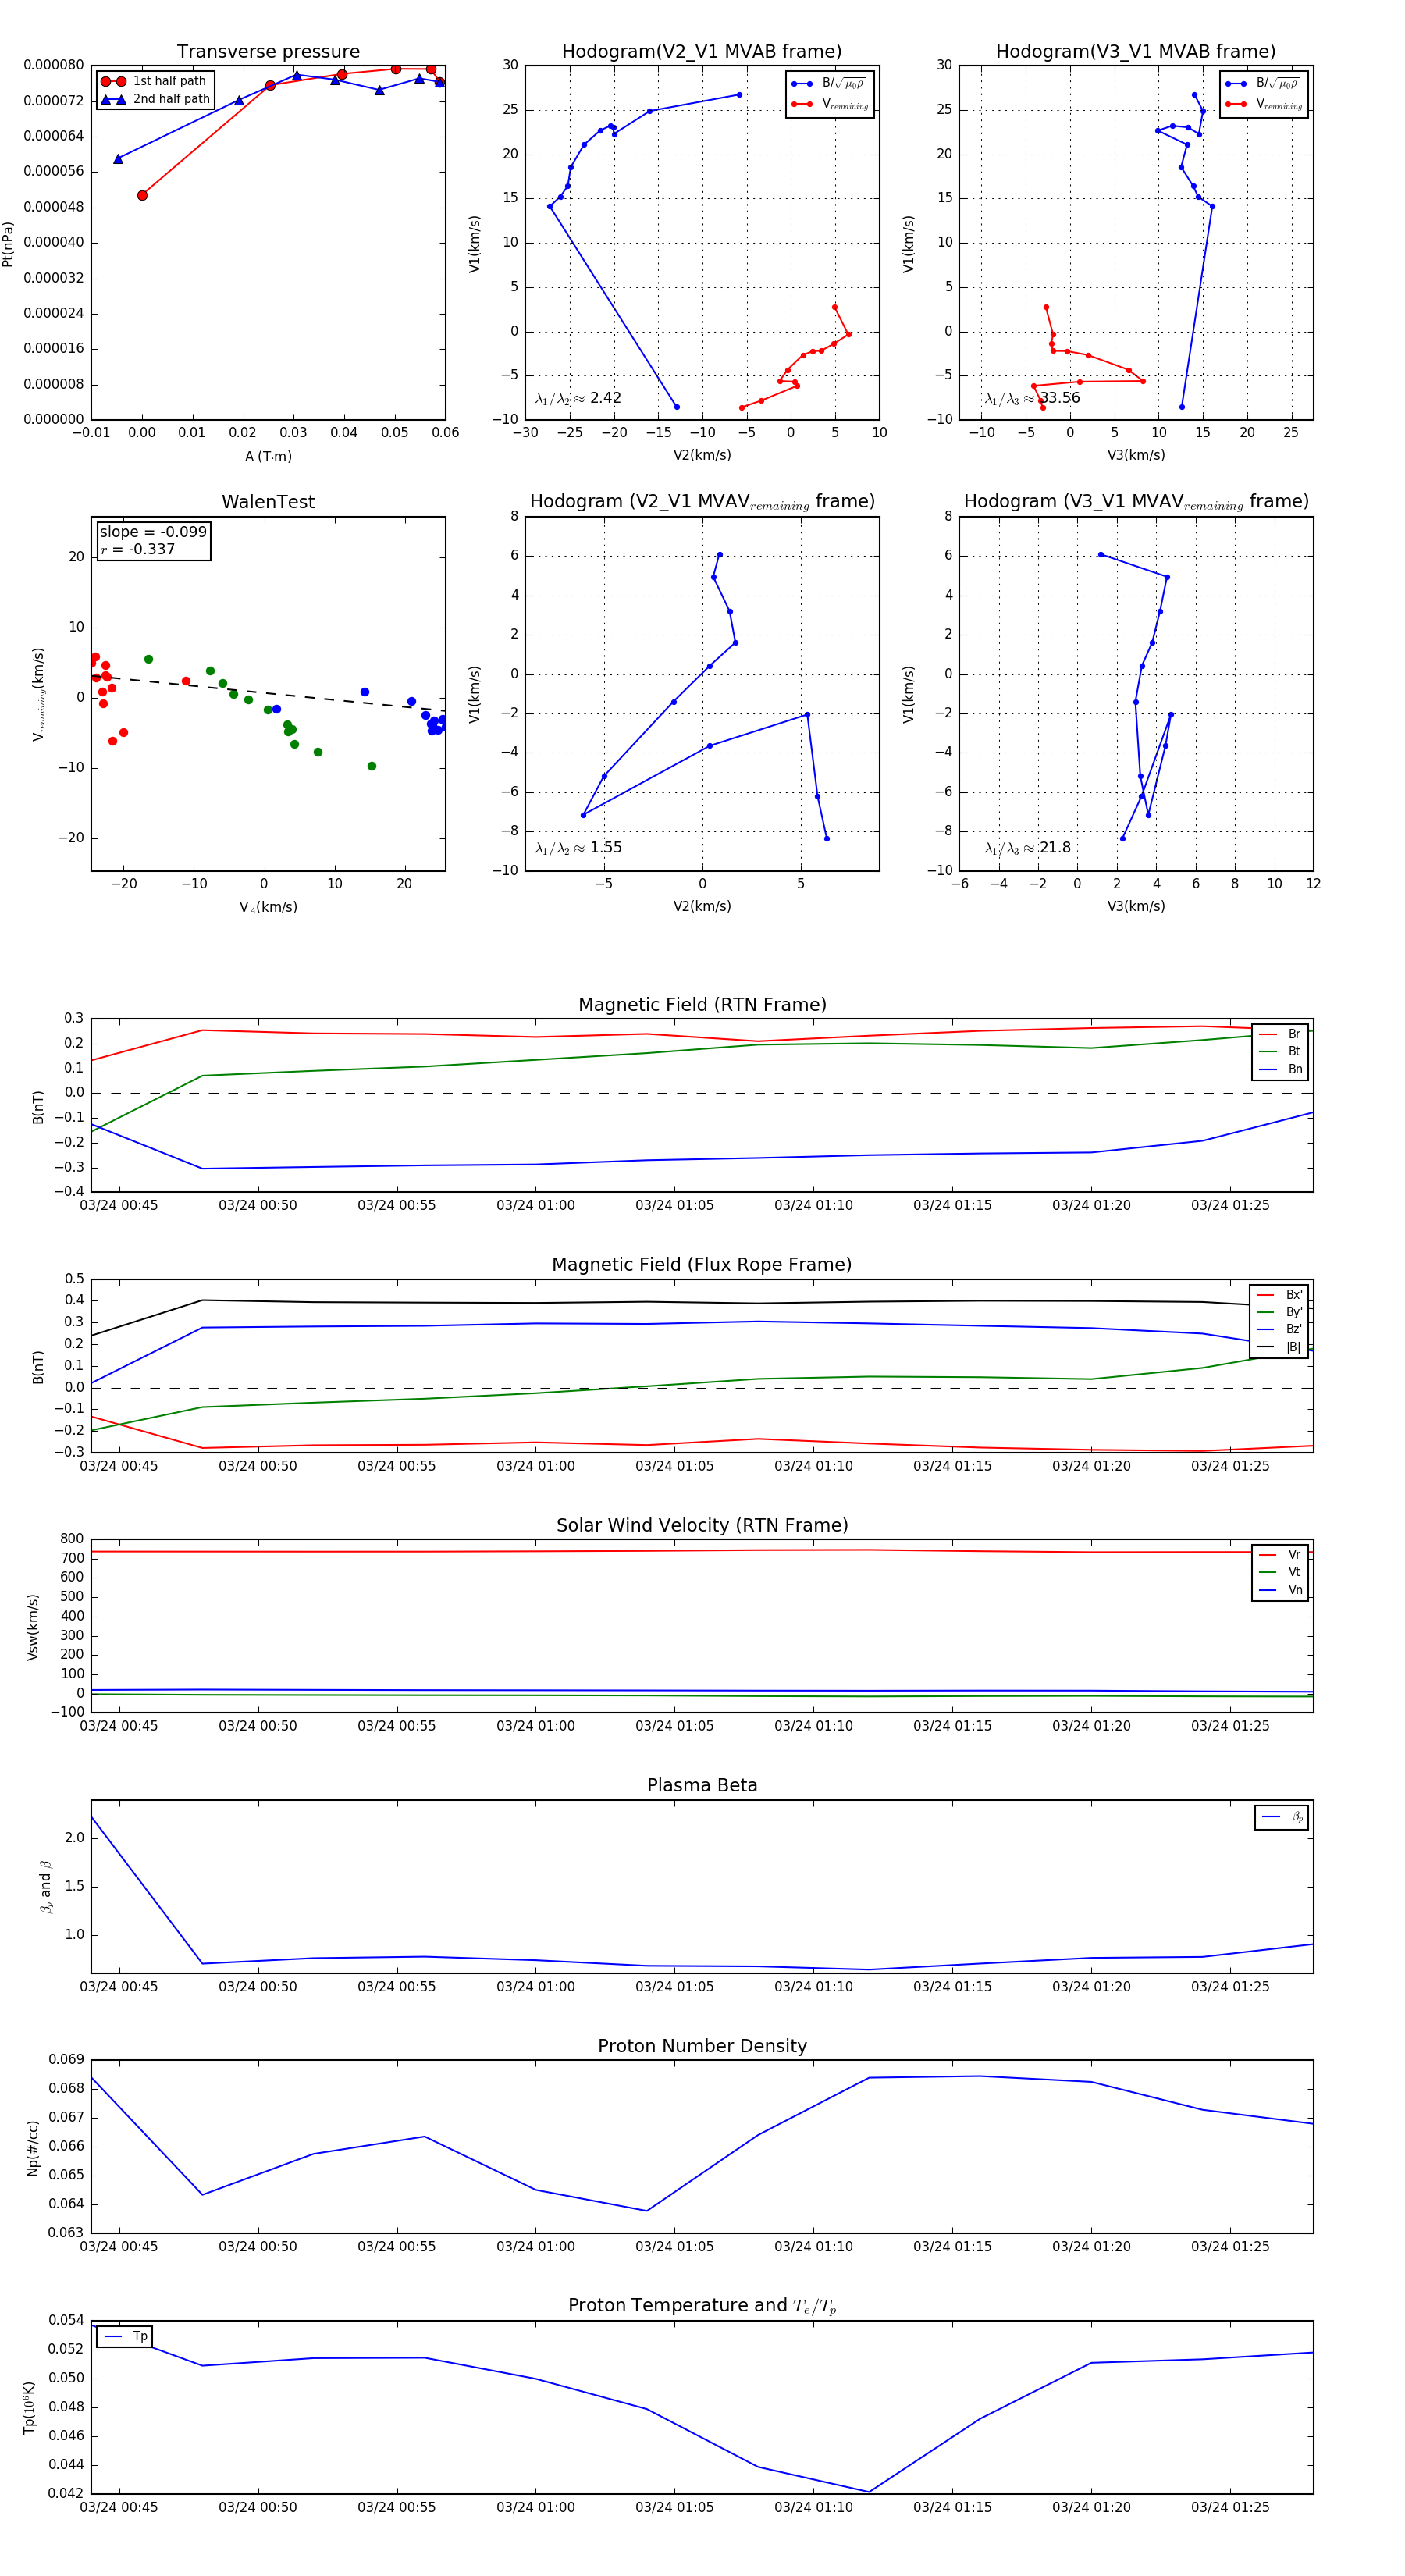Click the 'λ1/λ2 ≈ 1.55' annotation
Image resolution: width=1405 pixels, height=2576 pixels.
pyautogui.click(x=578, y=848)
